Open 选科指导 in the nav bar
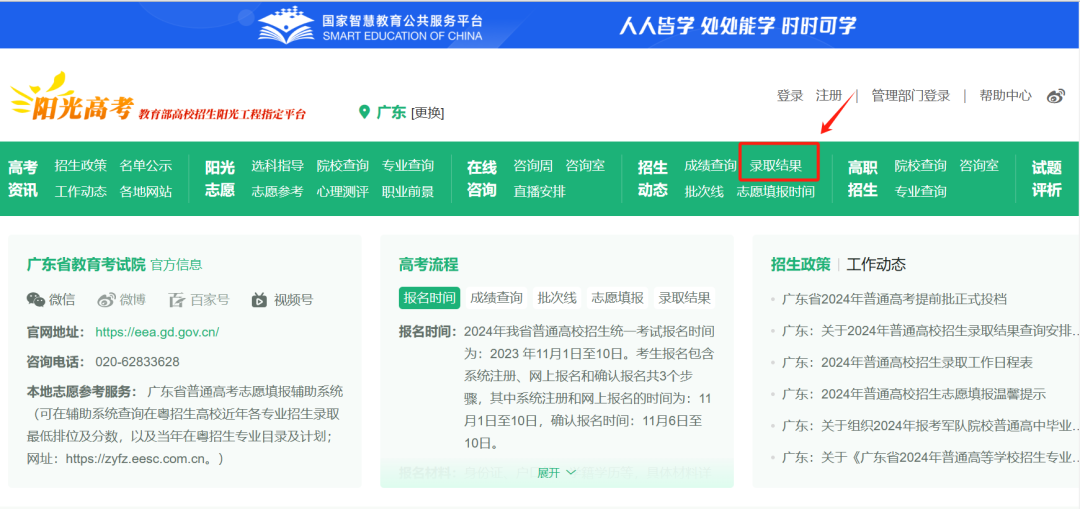This screenshot has width=1080, height=509. [278, 165]
